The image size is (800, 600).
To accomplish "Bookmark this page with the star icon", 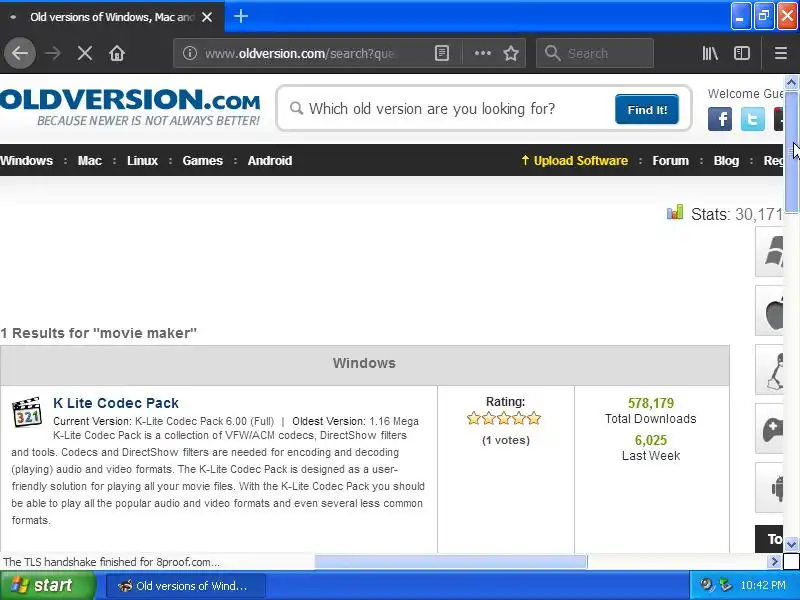I will coord(511,53).
